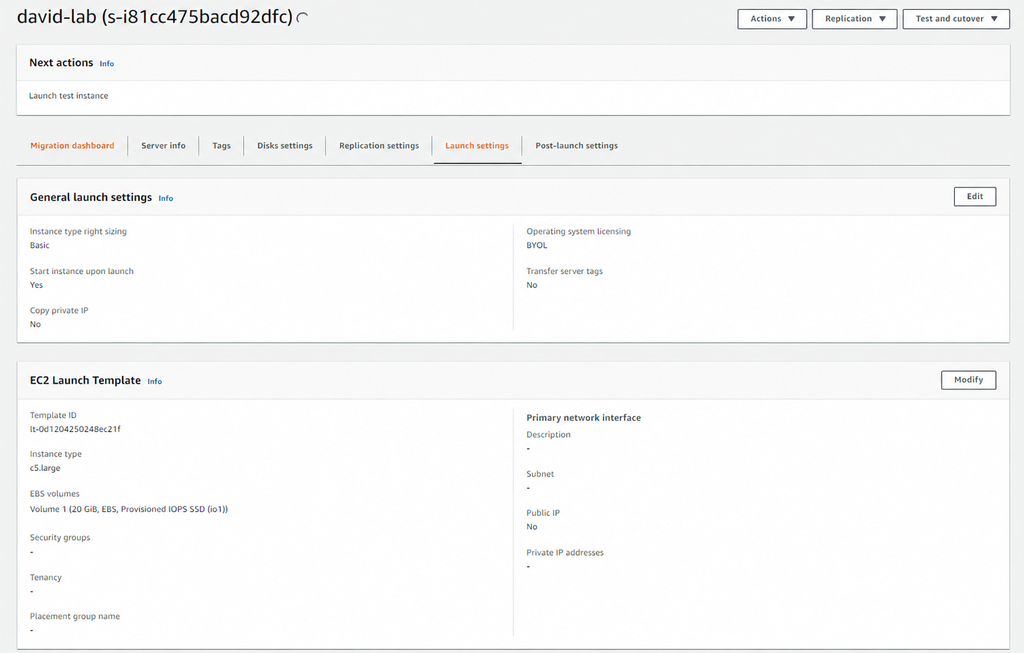Screen dimensions: 1024x653
Task: Click the Subnet label
Action: [540, 474]
